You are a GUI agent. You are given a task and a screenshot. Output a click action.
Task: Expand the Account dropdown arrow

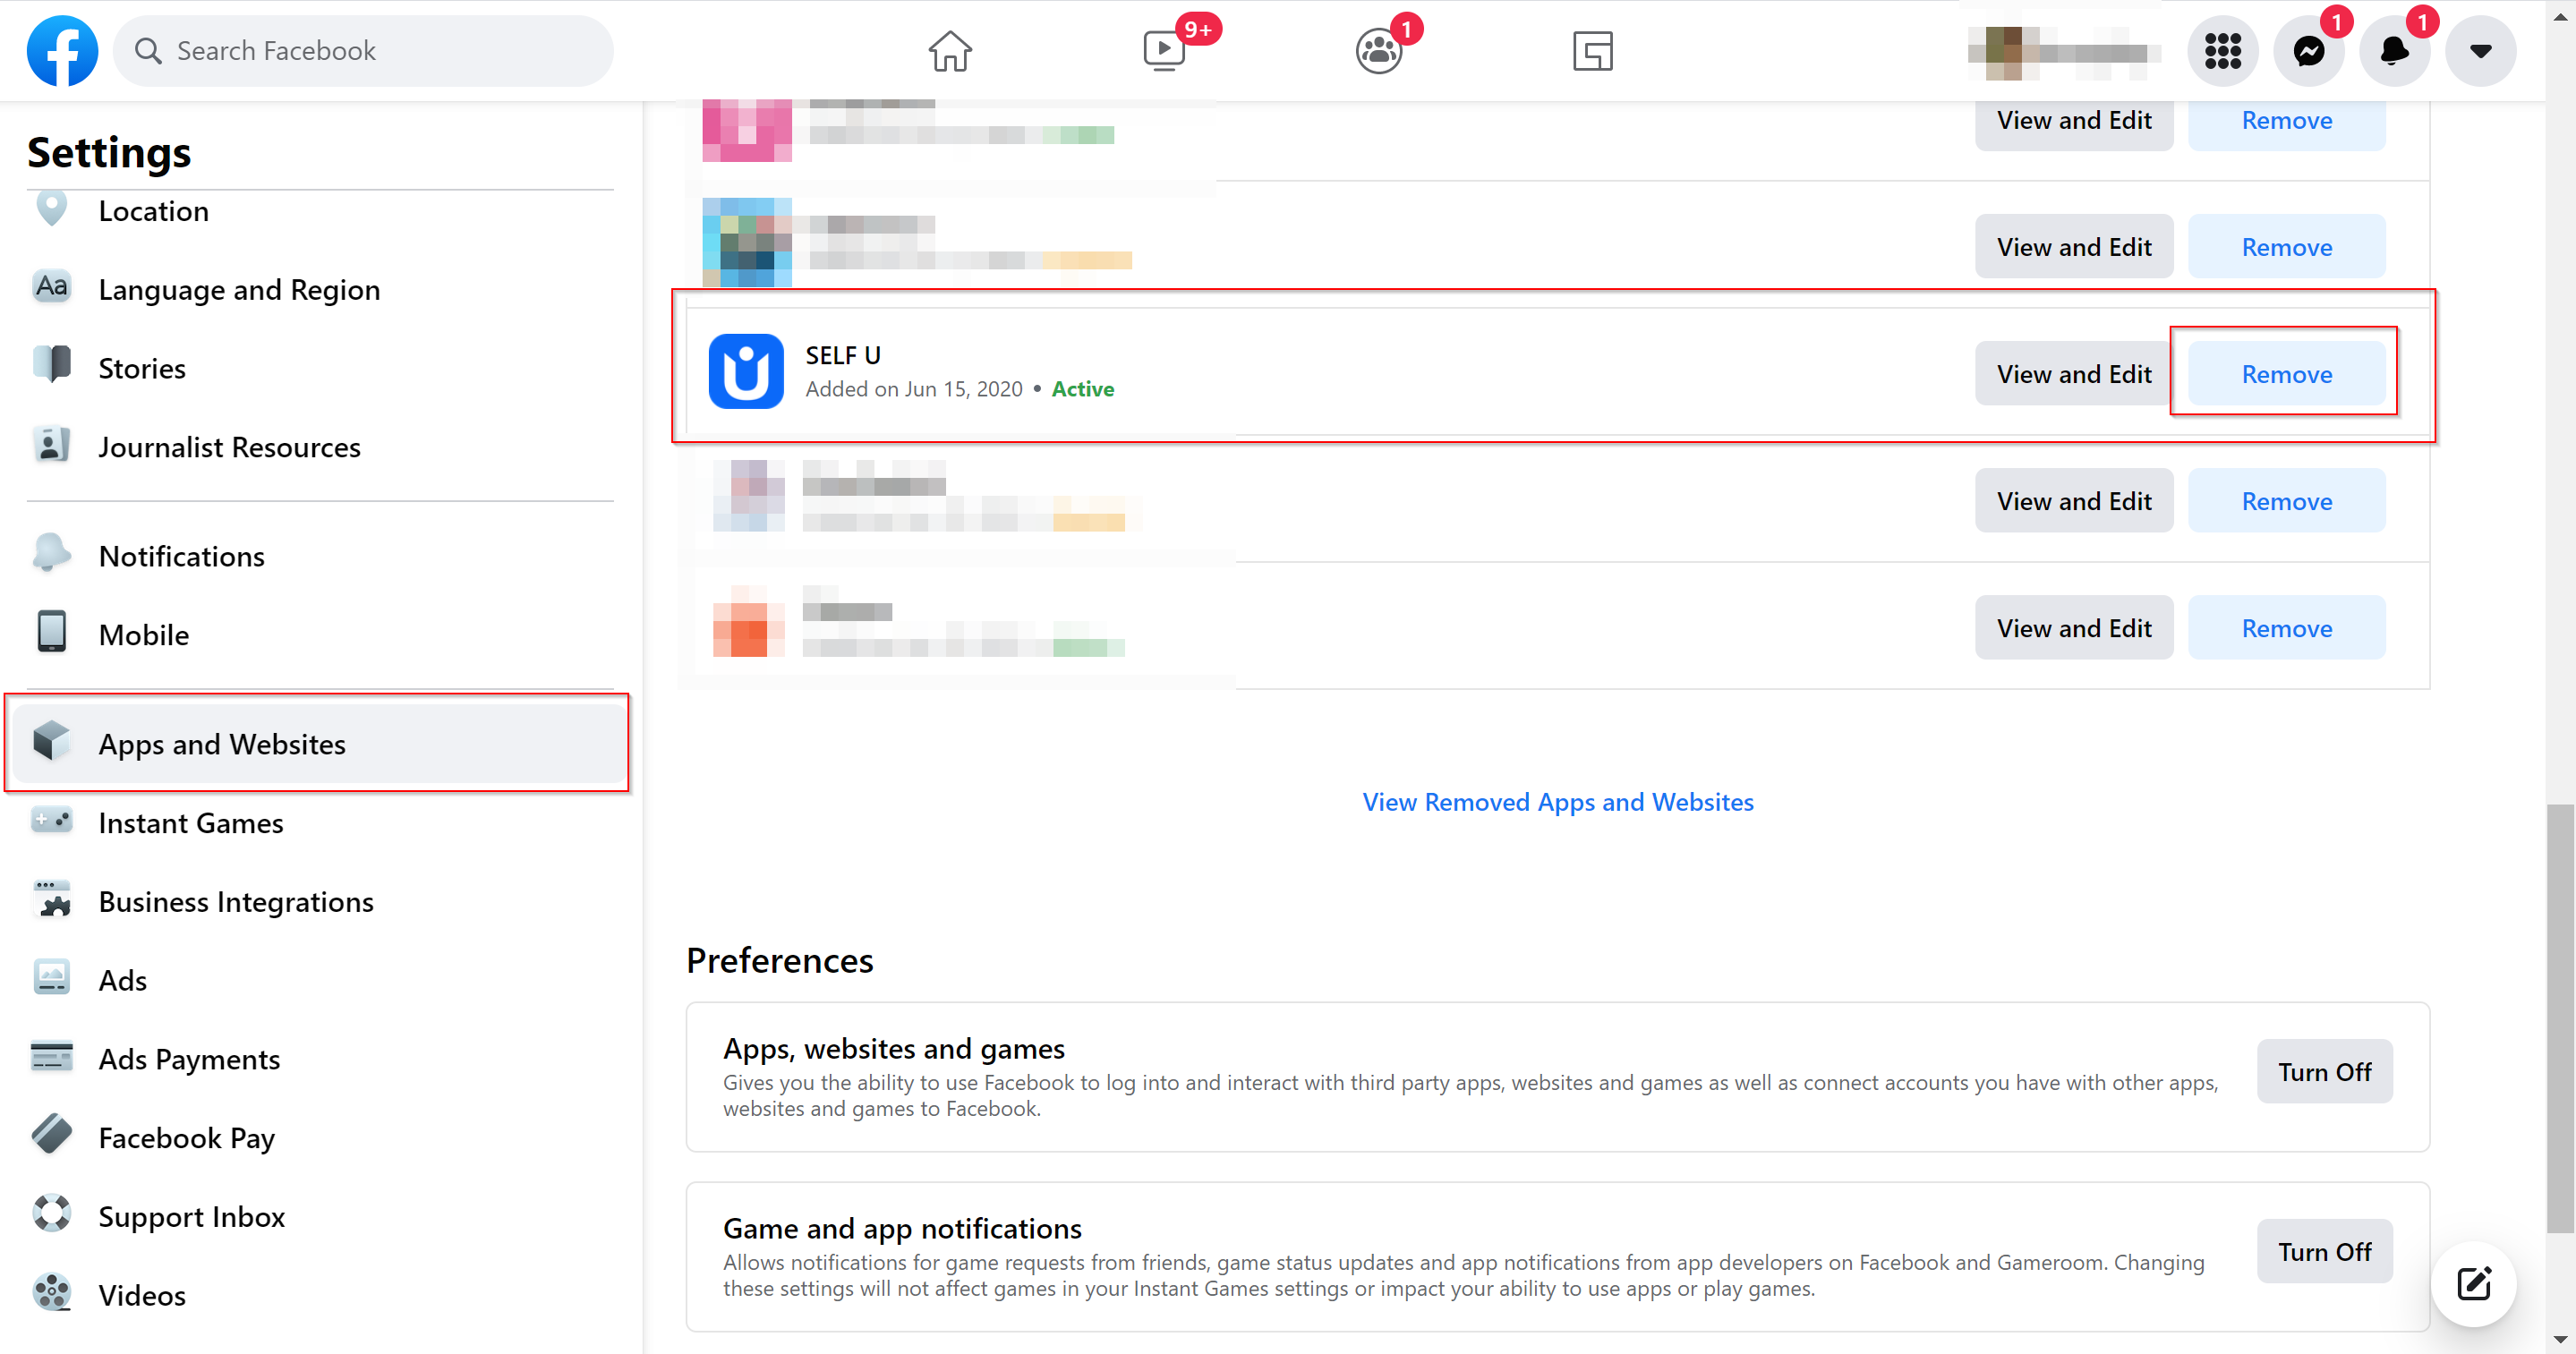[2480, 51]
